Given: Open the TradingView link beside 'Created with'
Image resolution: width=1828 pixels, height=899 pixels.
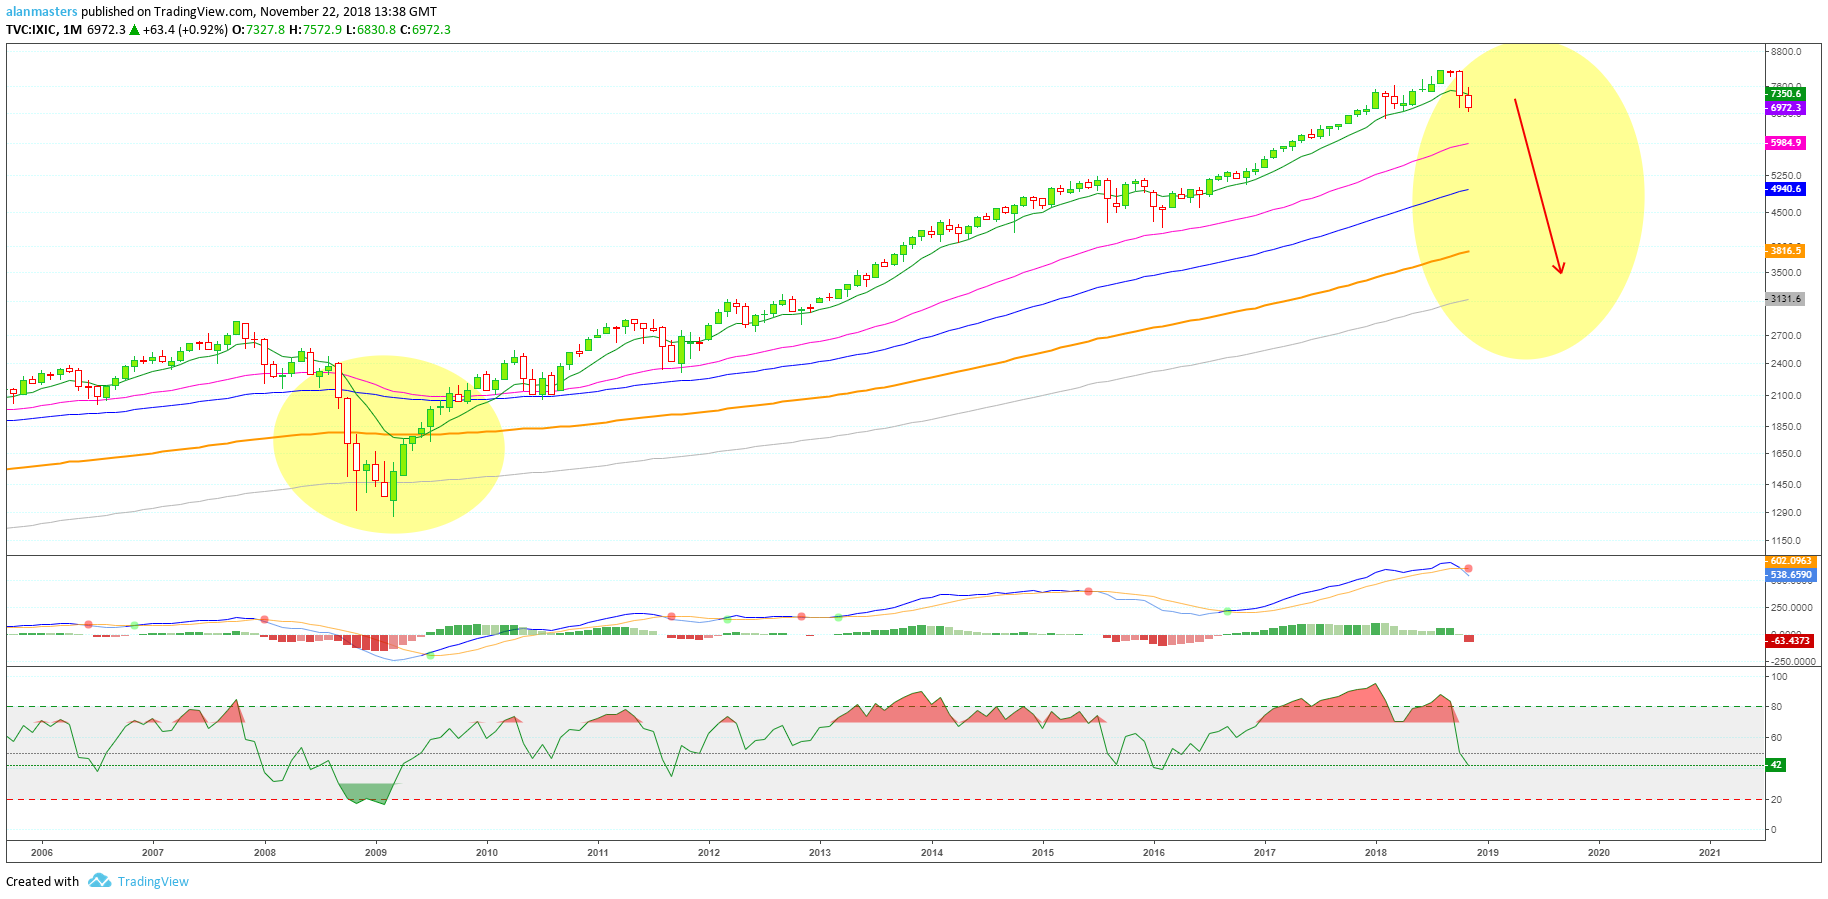Looking at the screenshot, I should 153,882.
